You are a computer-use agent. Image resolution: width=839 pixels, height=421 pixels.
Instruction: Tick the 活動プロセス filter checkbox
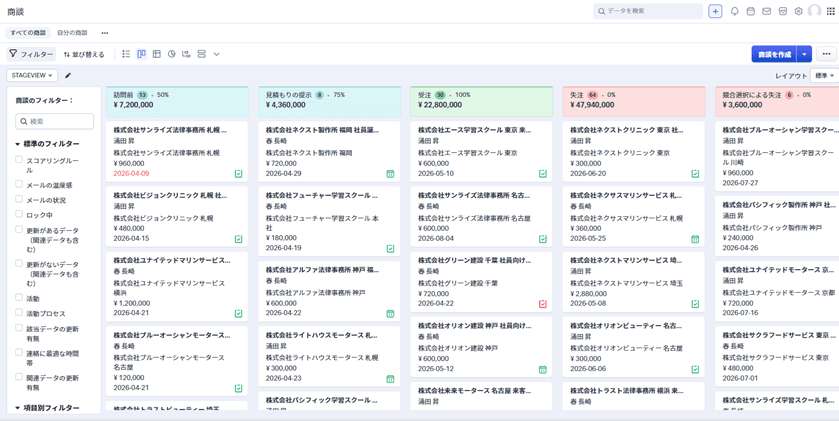pyautogui.click(x=19, y=313)
